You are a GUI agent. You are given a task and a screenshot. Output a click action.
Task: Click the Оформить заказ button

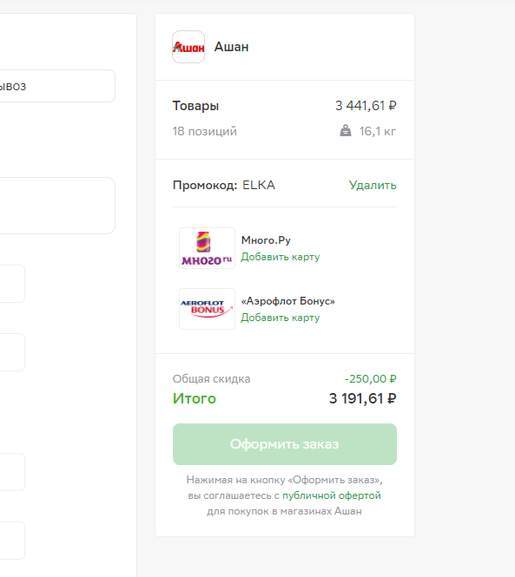[285, 444]
